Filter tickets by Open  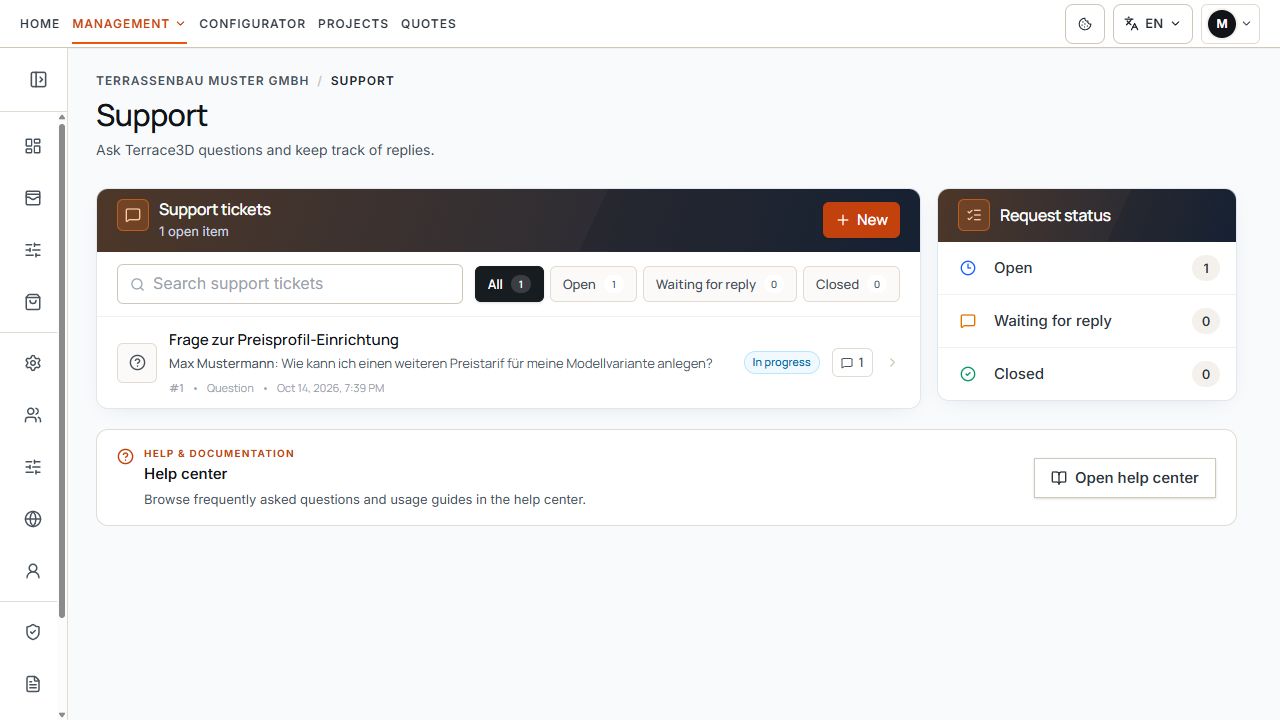pyautogui.click(x=593, y=284)
